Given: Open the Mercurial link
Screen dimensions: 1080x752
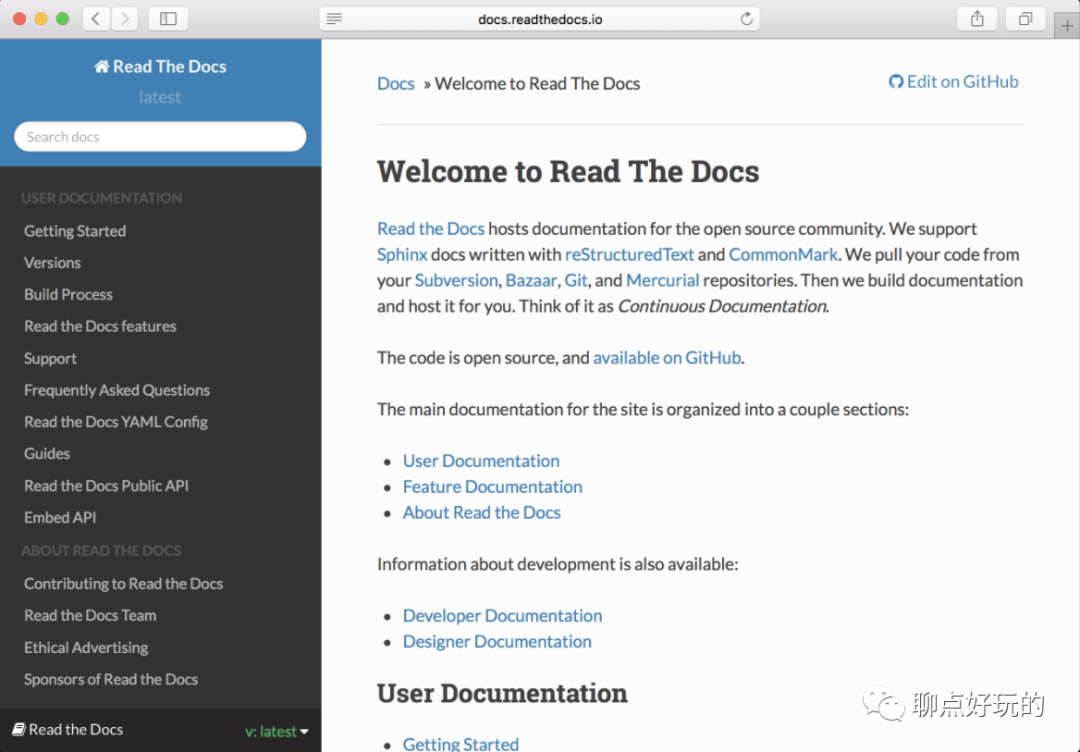Looking at the screenshot, I should click(663, 280).
